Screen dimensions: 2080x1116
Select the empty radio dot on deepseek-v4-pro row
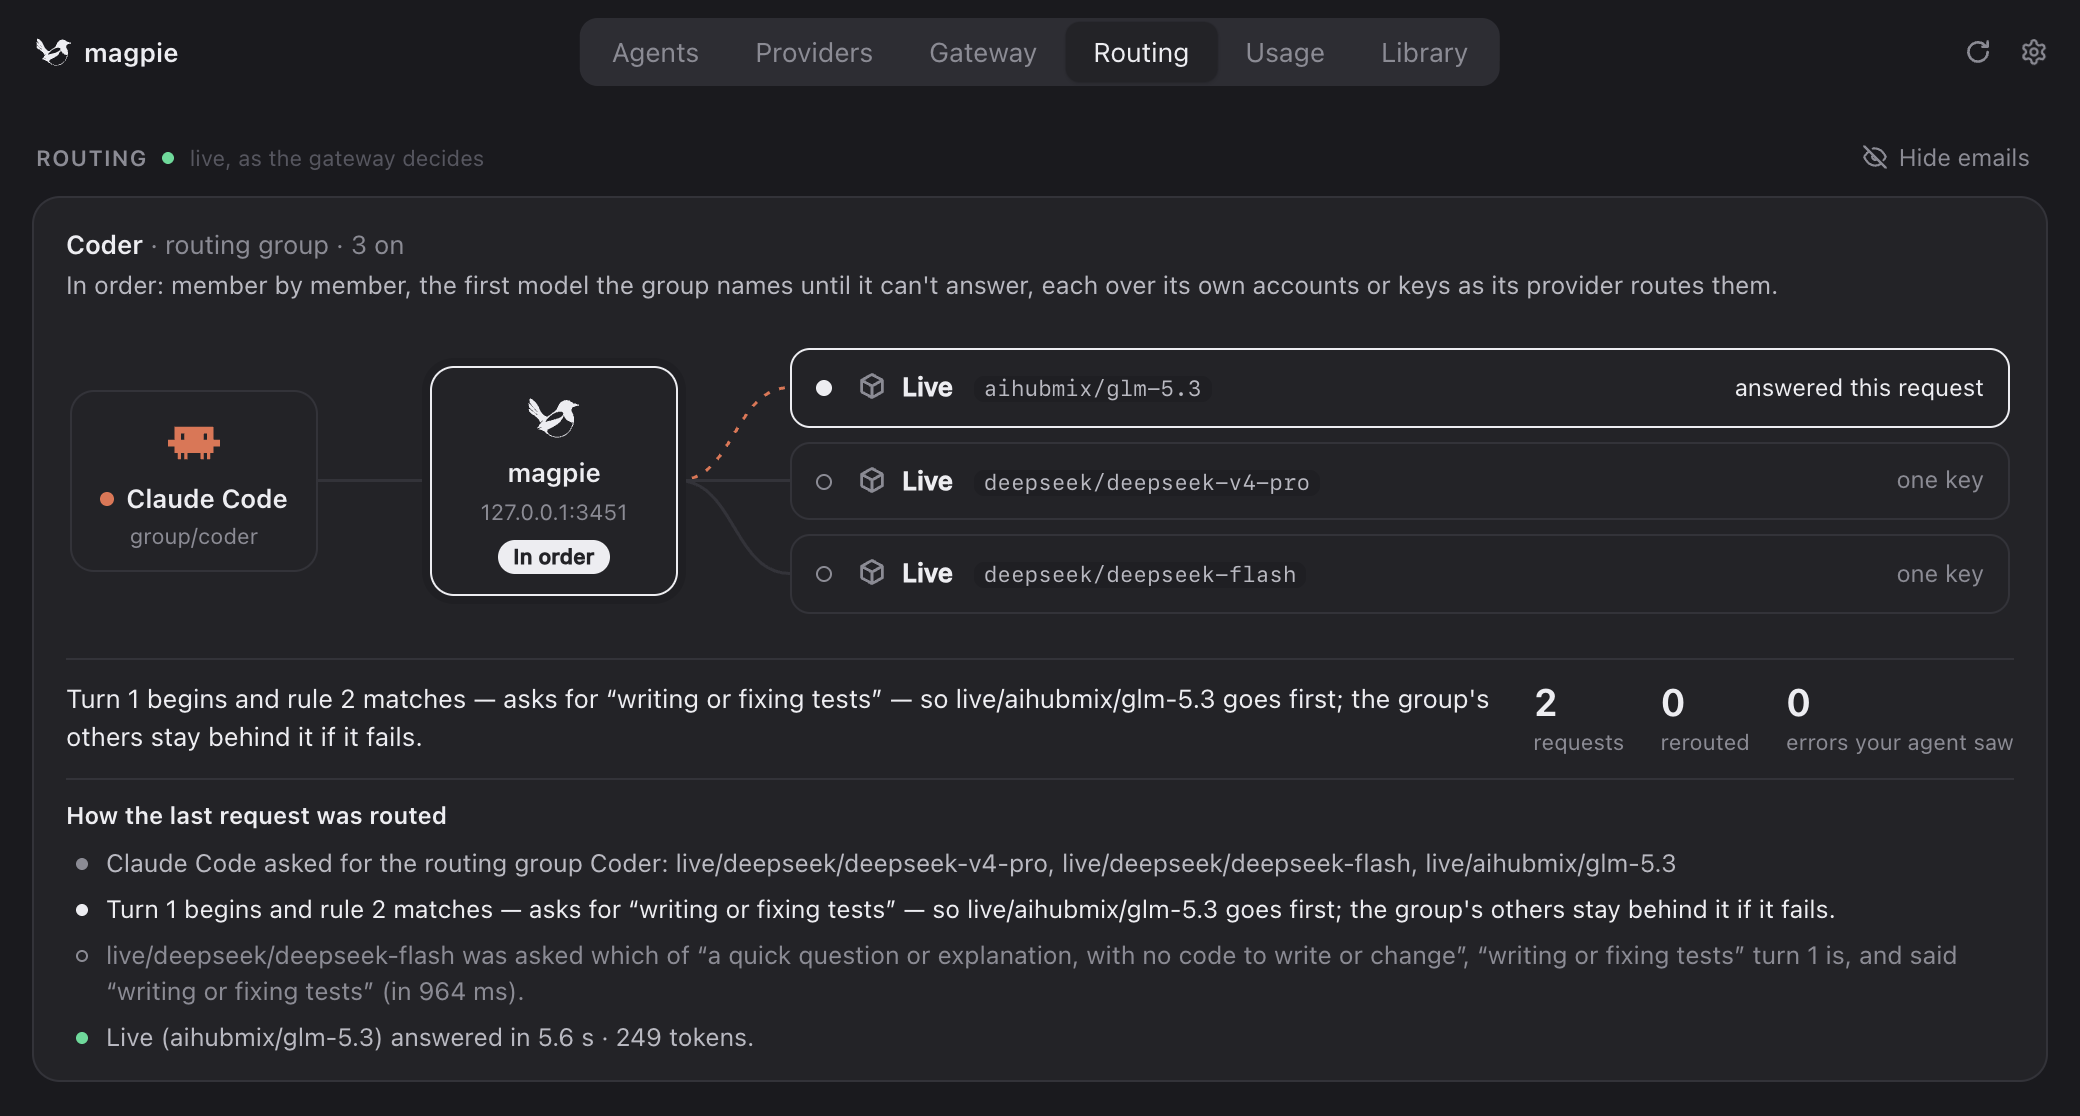(824, 482)
